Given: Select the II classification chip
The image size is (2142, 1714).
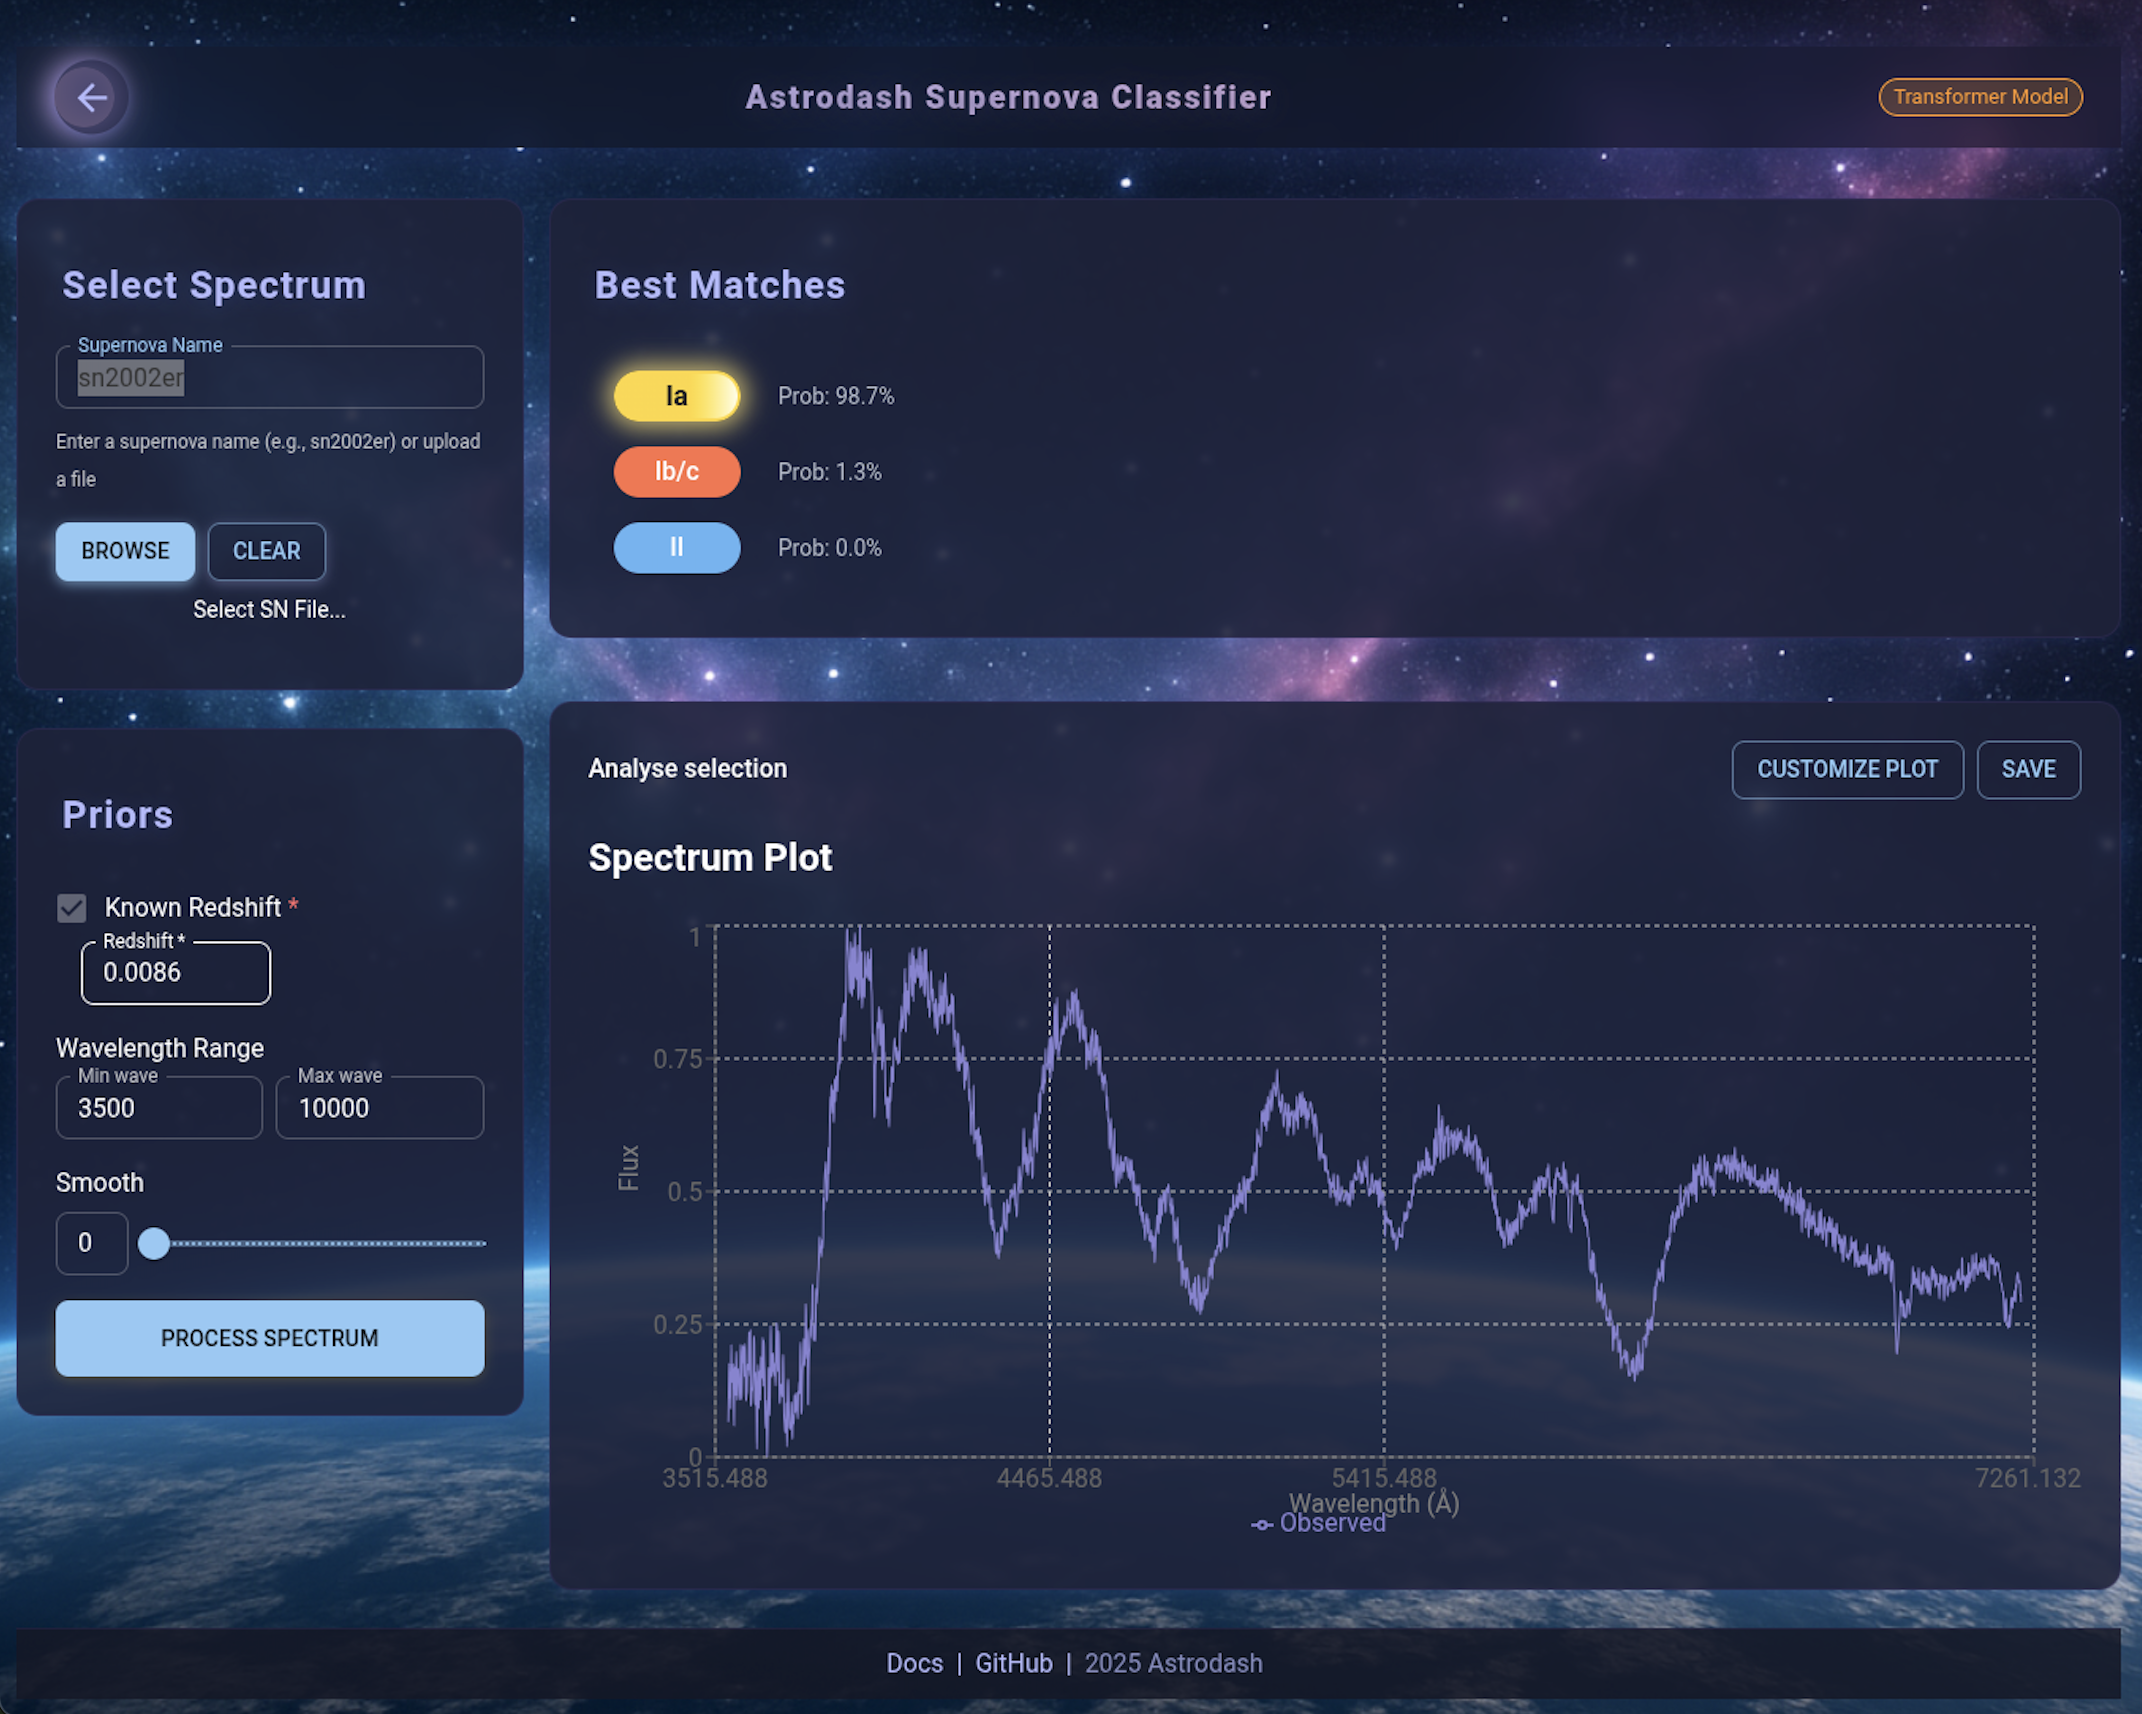Looking at the screenshot, I should (676, 547).
